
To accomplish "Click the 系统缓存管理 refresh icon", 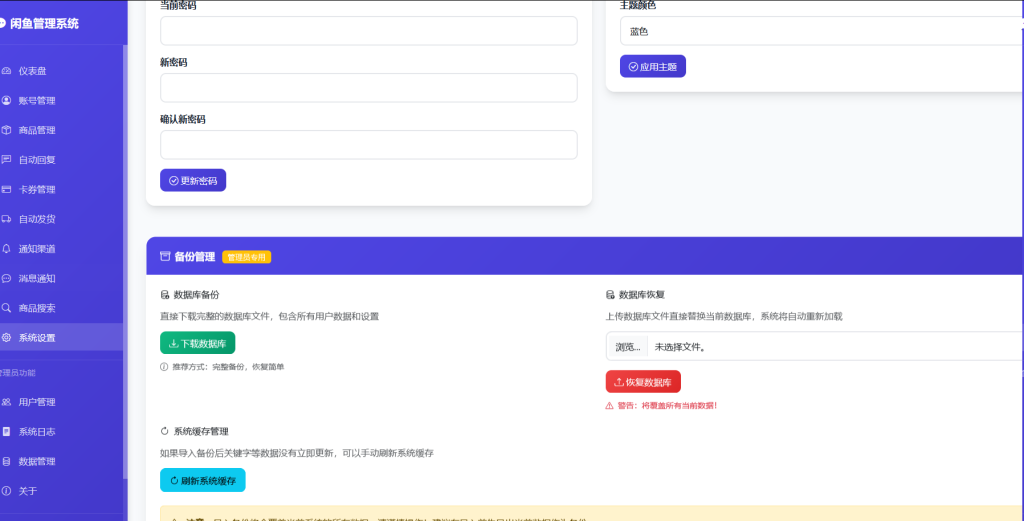I will [x=165, y=431].
